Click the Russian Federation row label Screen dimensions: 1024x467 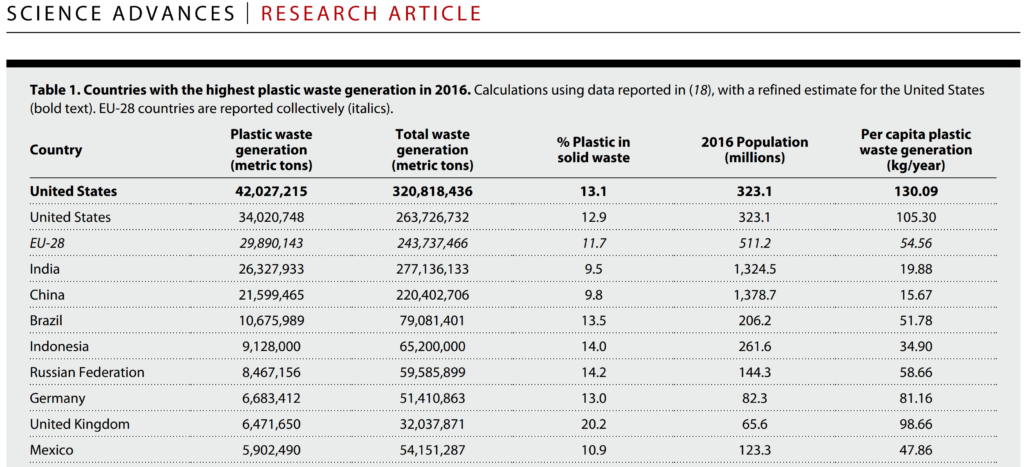click(x=87, y=372)
